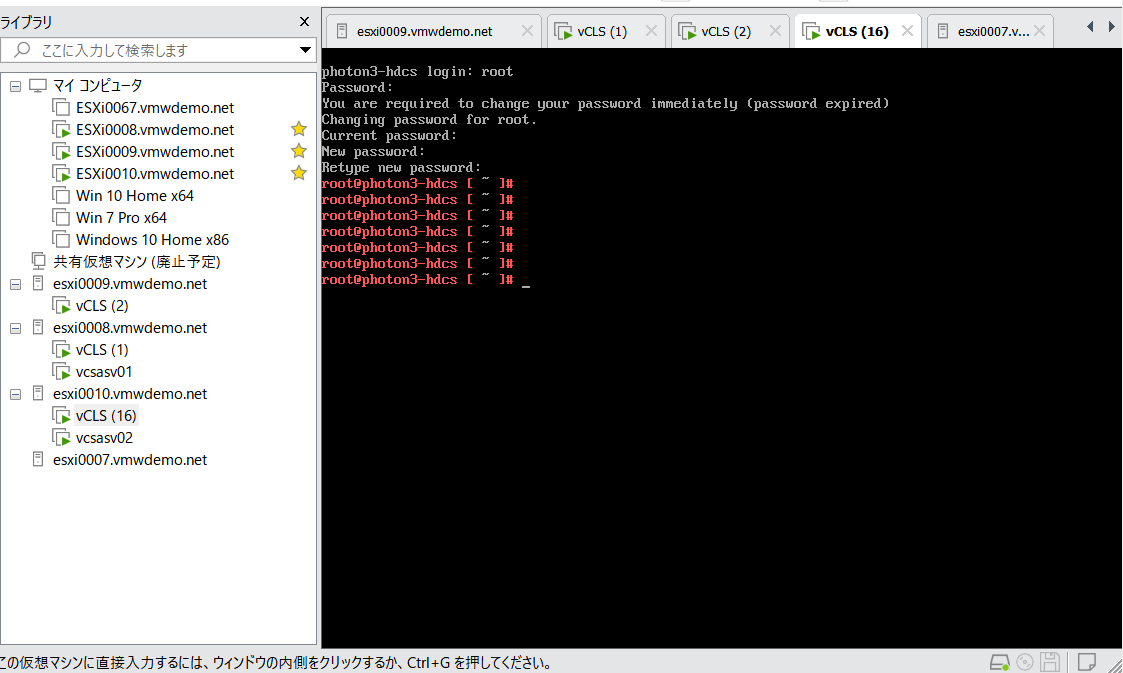The width and height of the screenshot is (1123, 673).
Task: Click the library search input field
Action: [158, 50]
